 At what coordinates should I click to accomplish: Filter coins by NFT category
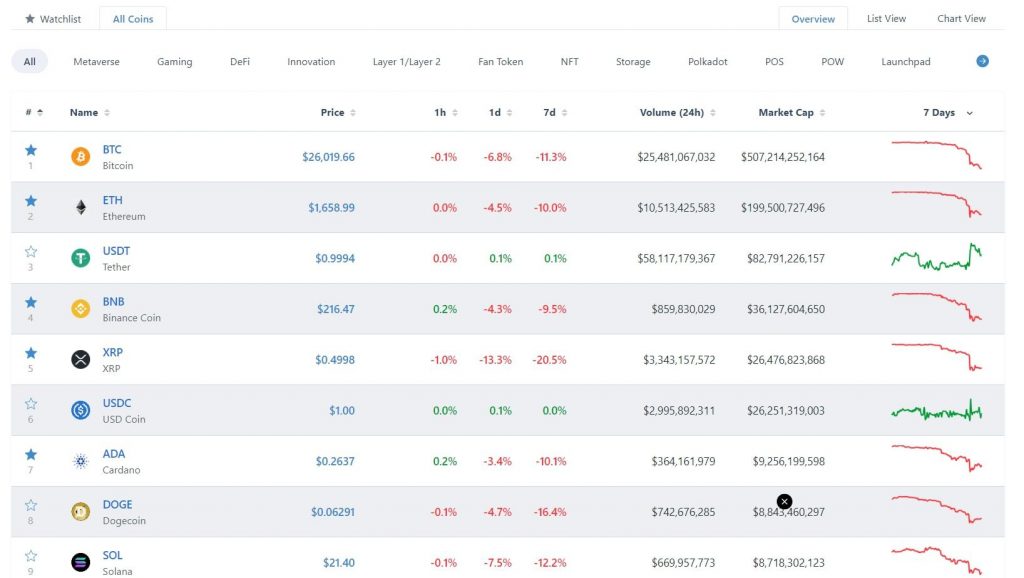(569, 61)
